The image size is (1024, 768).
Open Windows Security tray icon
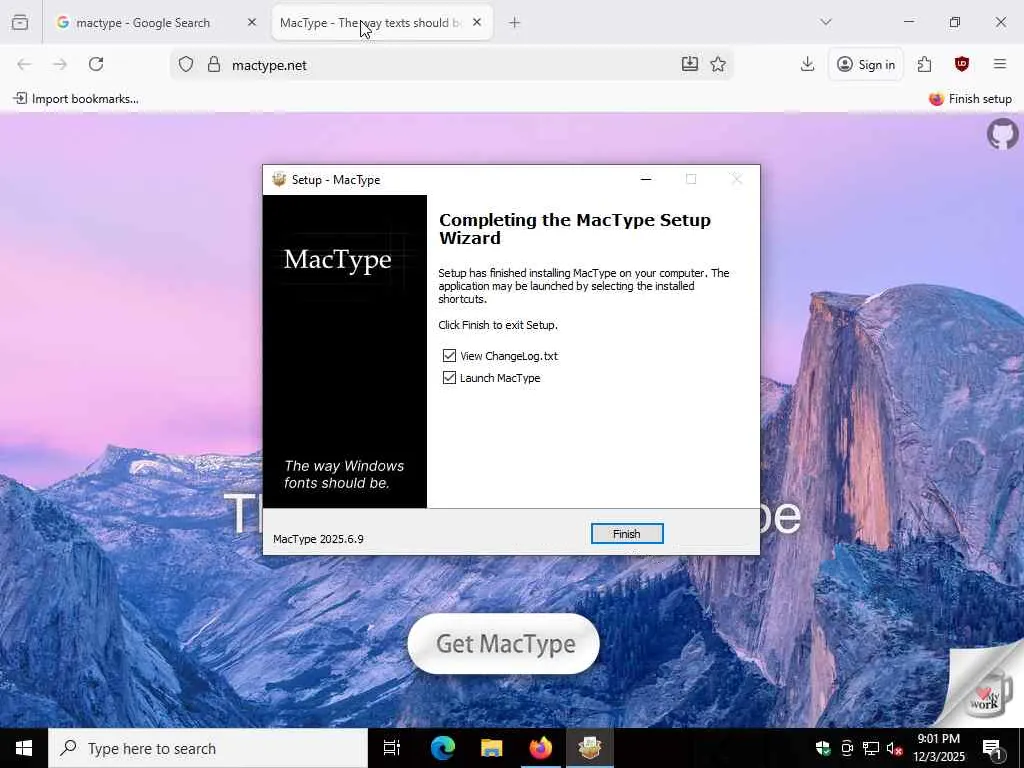coord(823,748)
